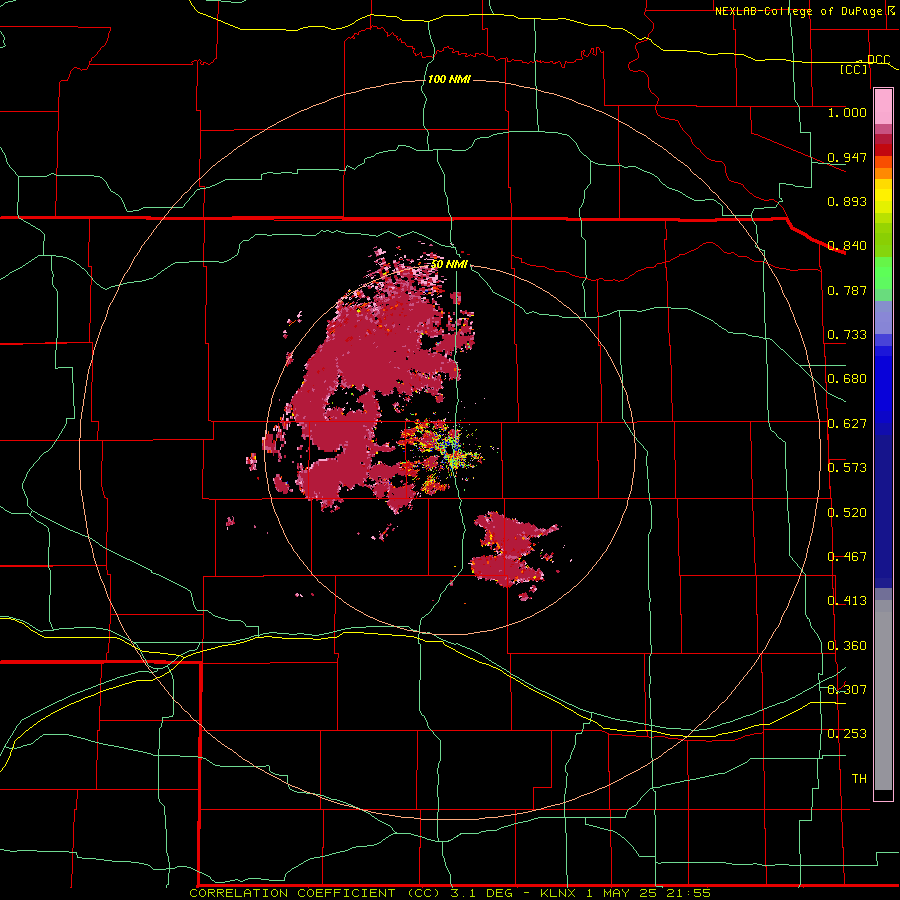Viewport: 900px width, 900px height.
Task: Click the KLNX radar site identifier
Action: coord(560,893)
